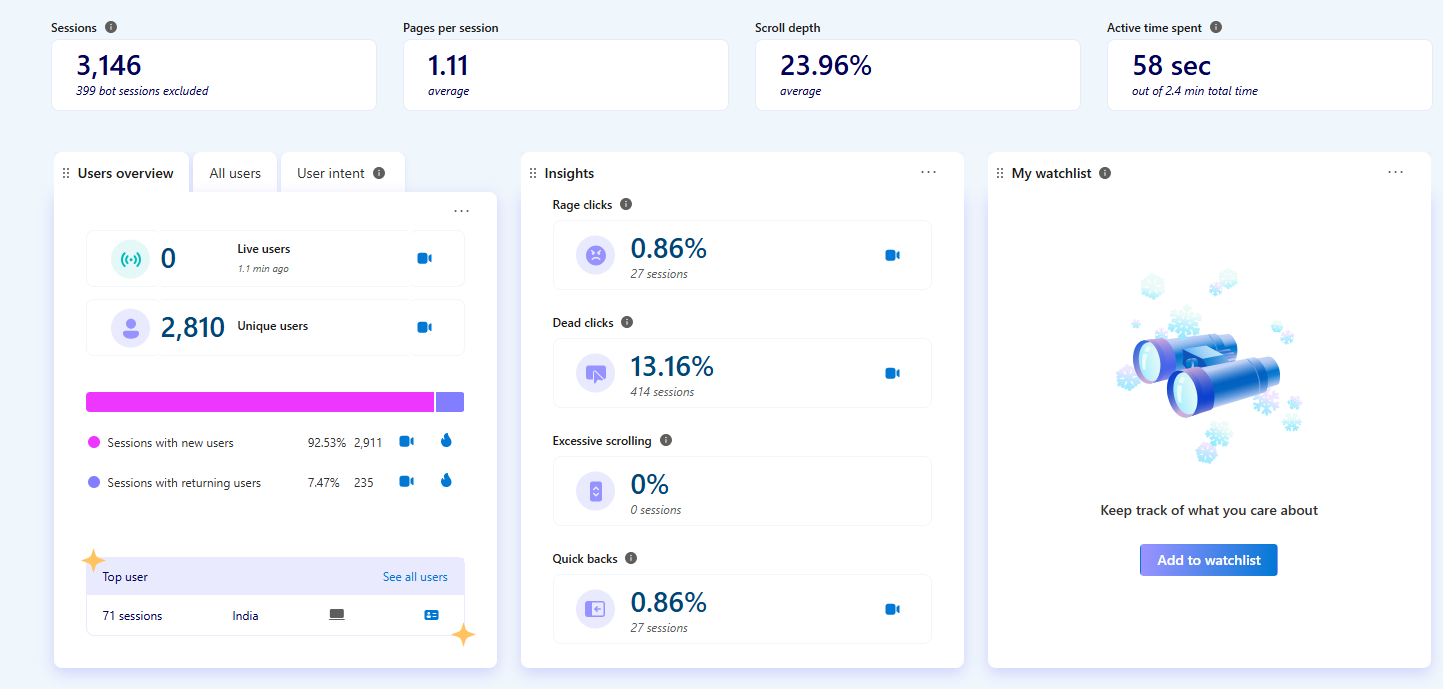Click info icon next to Sessions
The width and height of the screenshot is (1443, 689).
pyautogui.click(x=111, y=27)
